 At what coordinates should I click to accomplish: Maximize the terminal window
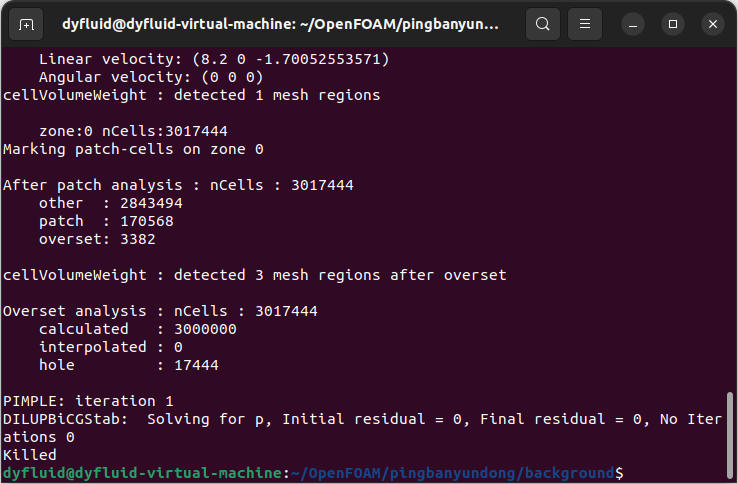(673, 24)
